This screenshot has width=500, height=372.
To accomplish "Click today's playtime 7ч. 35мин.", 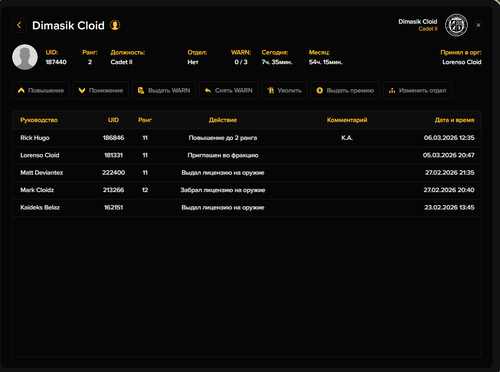I will click(277, 62).
